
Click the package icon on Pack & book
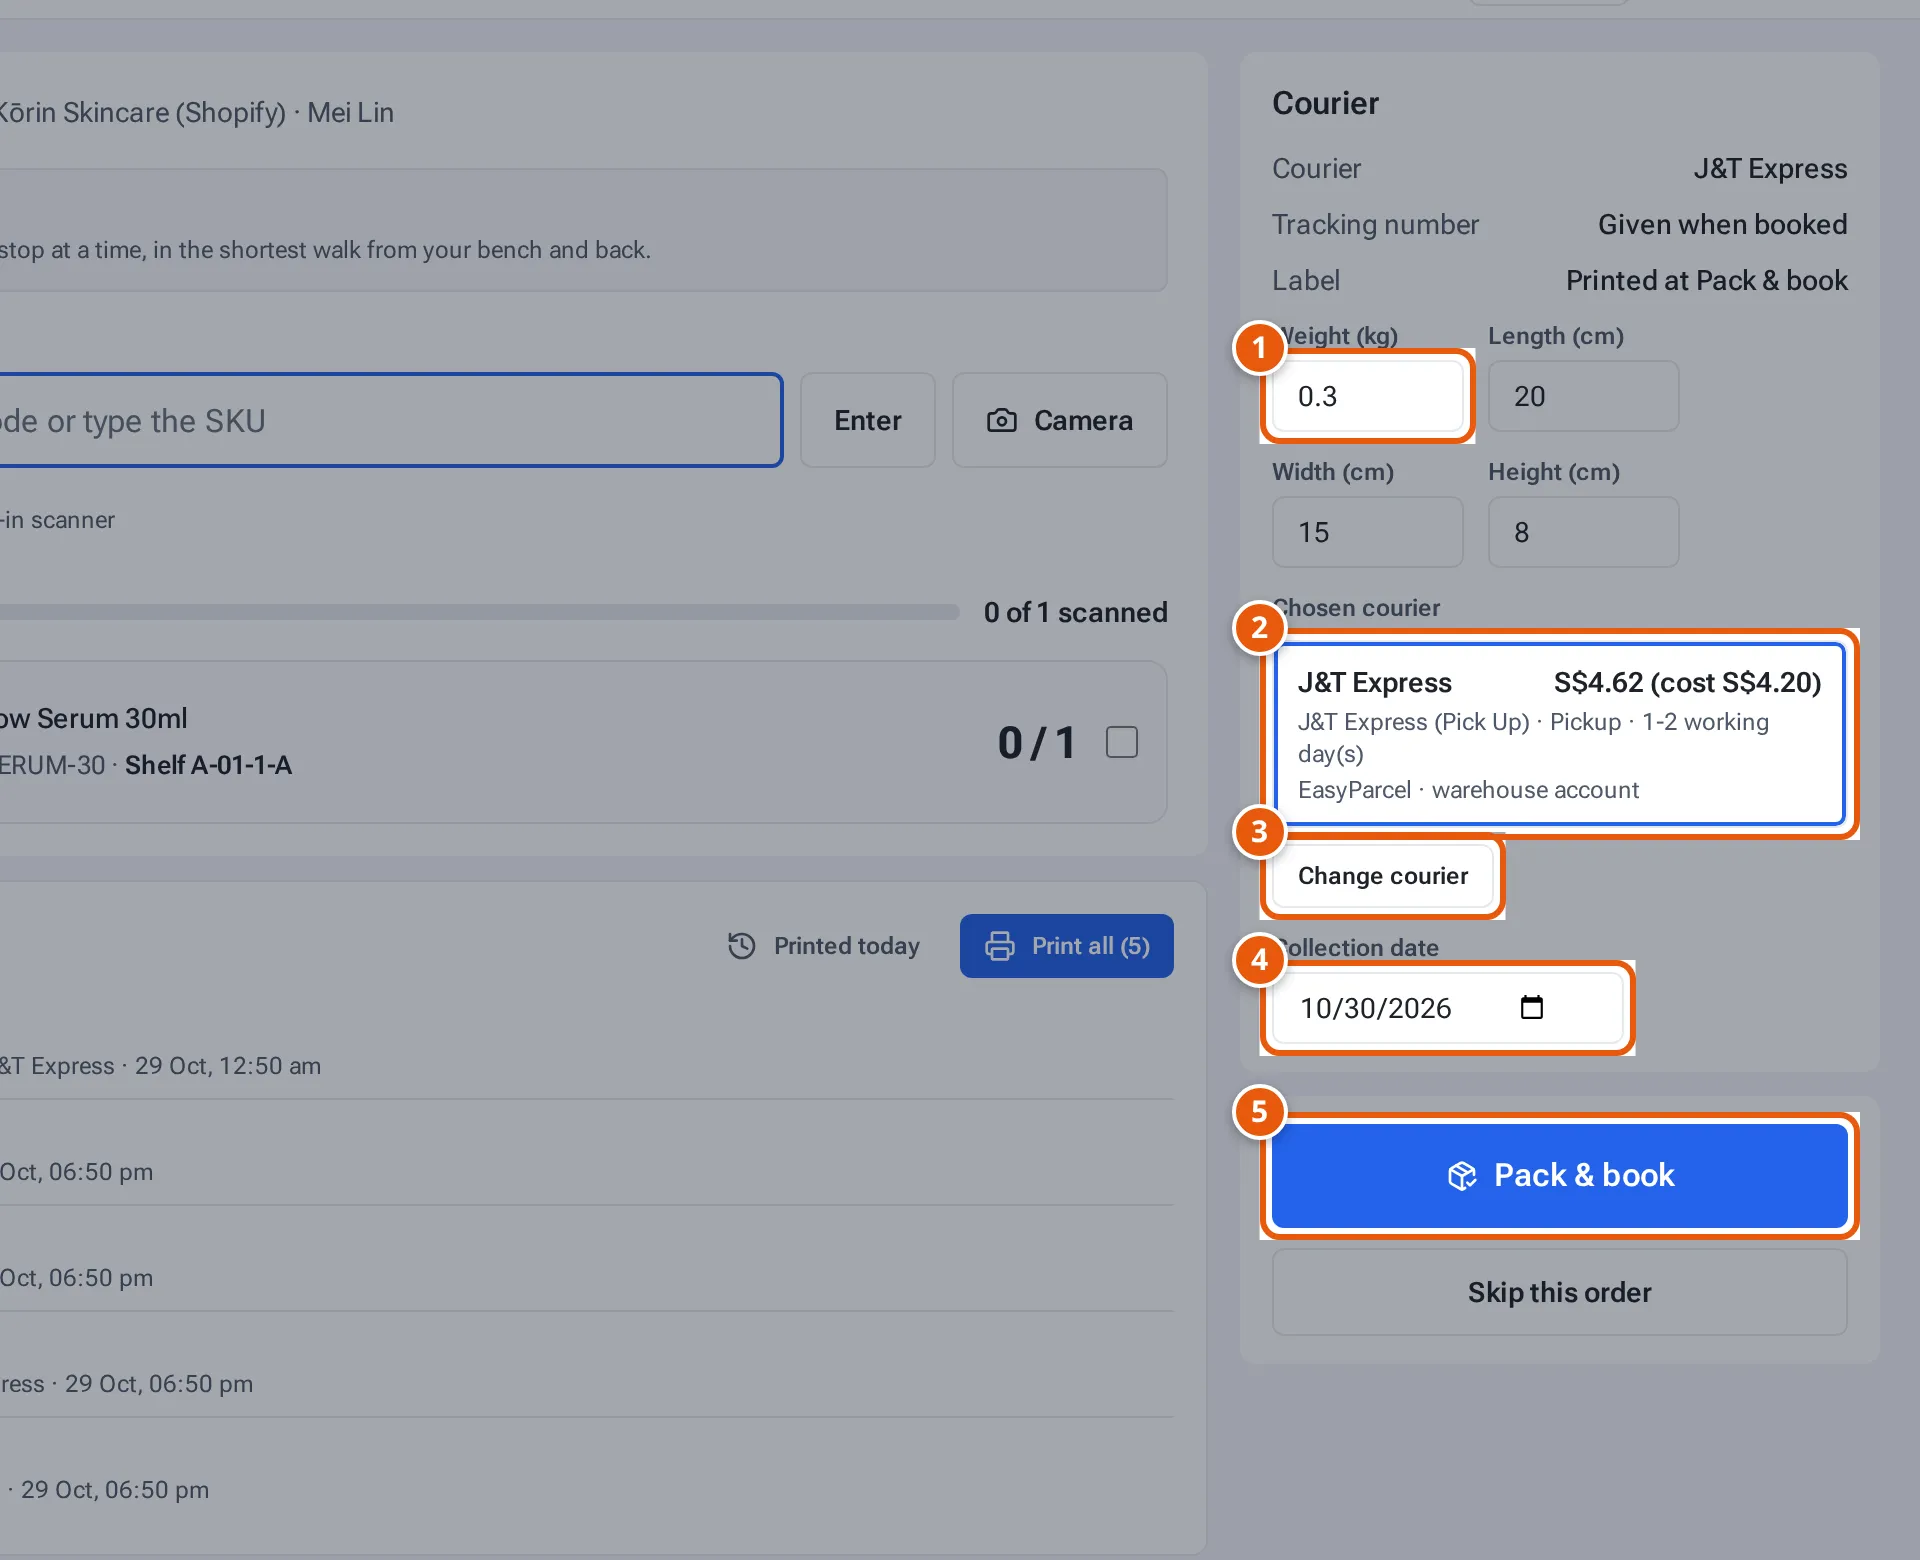(x=1462, y=1176)
